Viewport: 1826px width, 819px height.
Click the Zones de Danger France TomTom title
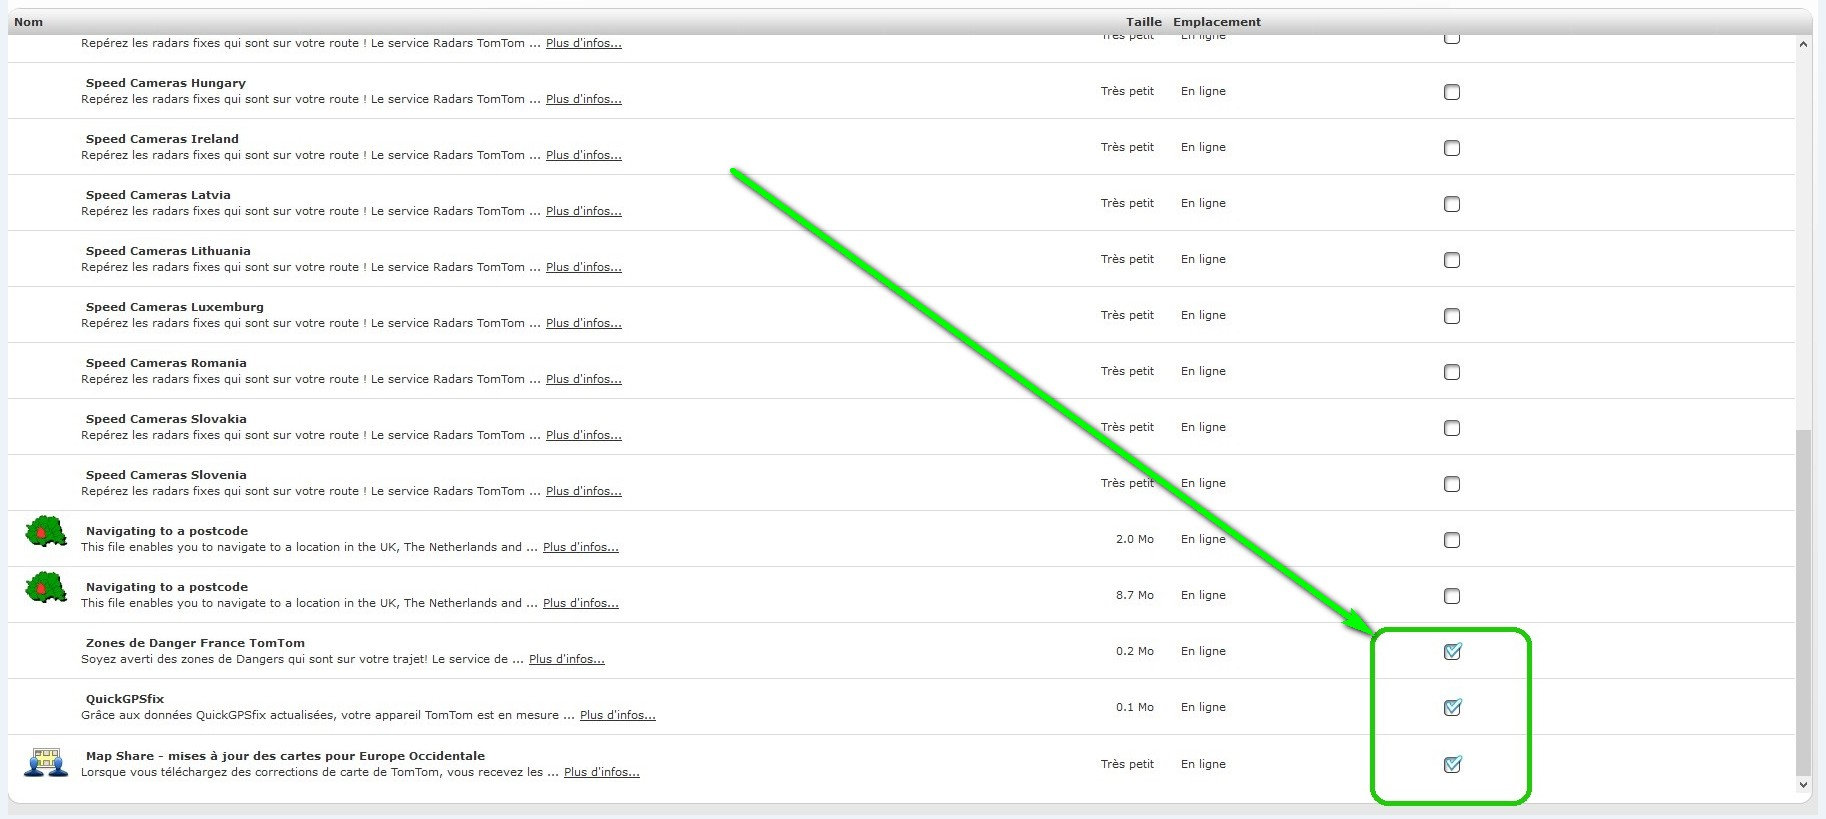(x=195, y=643)
